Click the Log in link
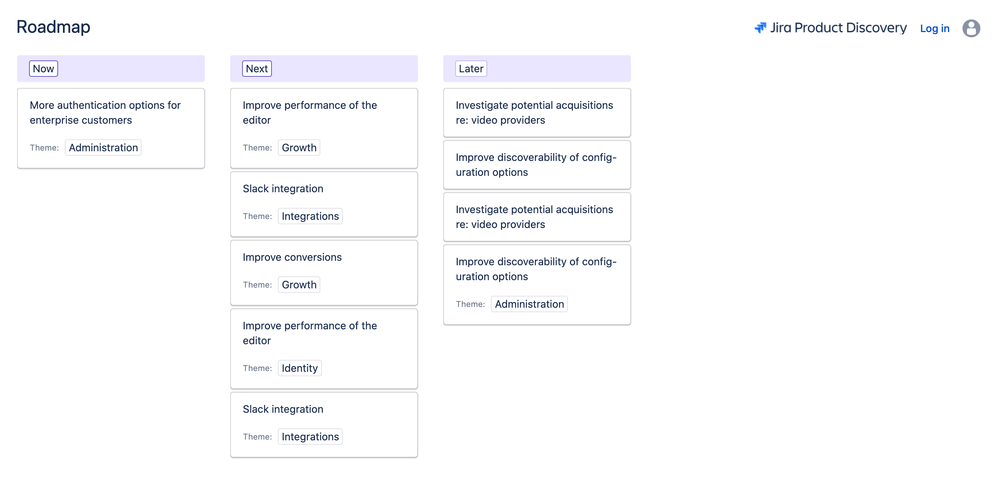This screenshot has width=999, height=494. click(x=935, y=29)
